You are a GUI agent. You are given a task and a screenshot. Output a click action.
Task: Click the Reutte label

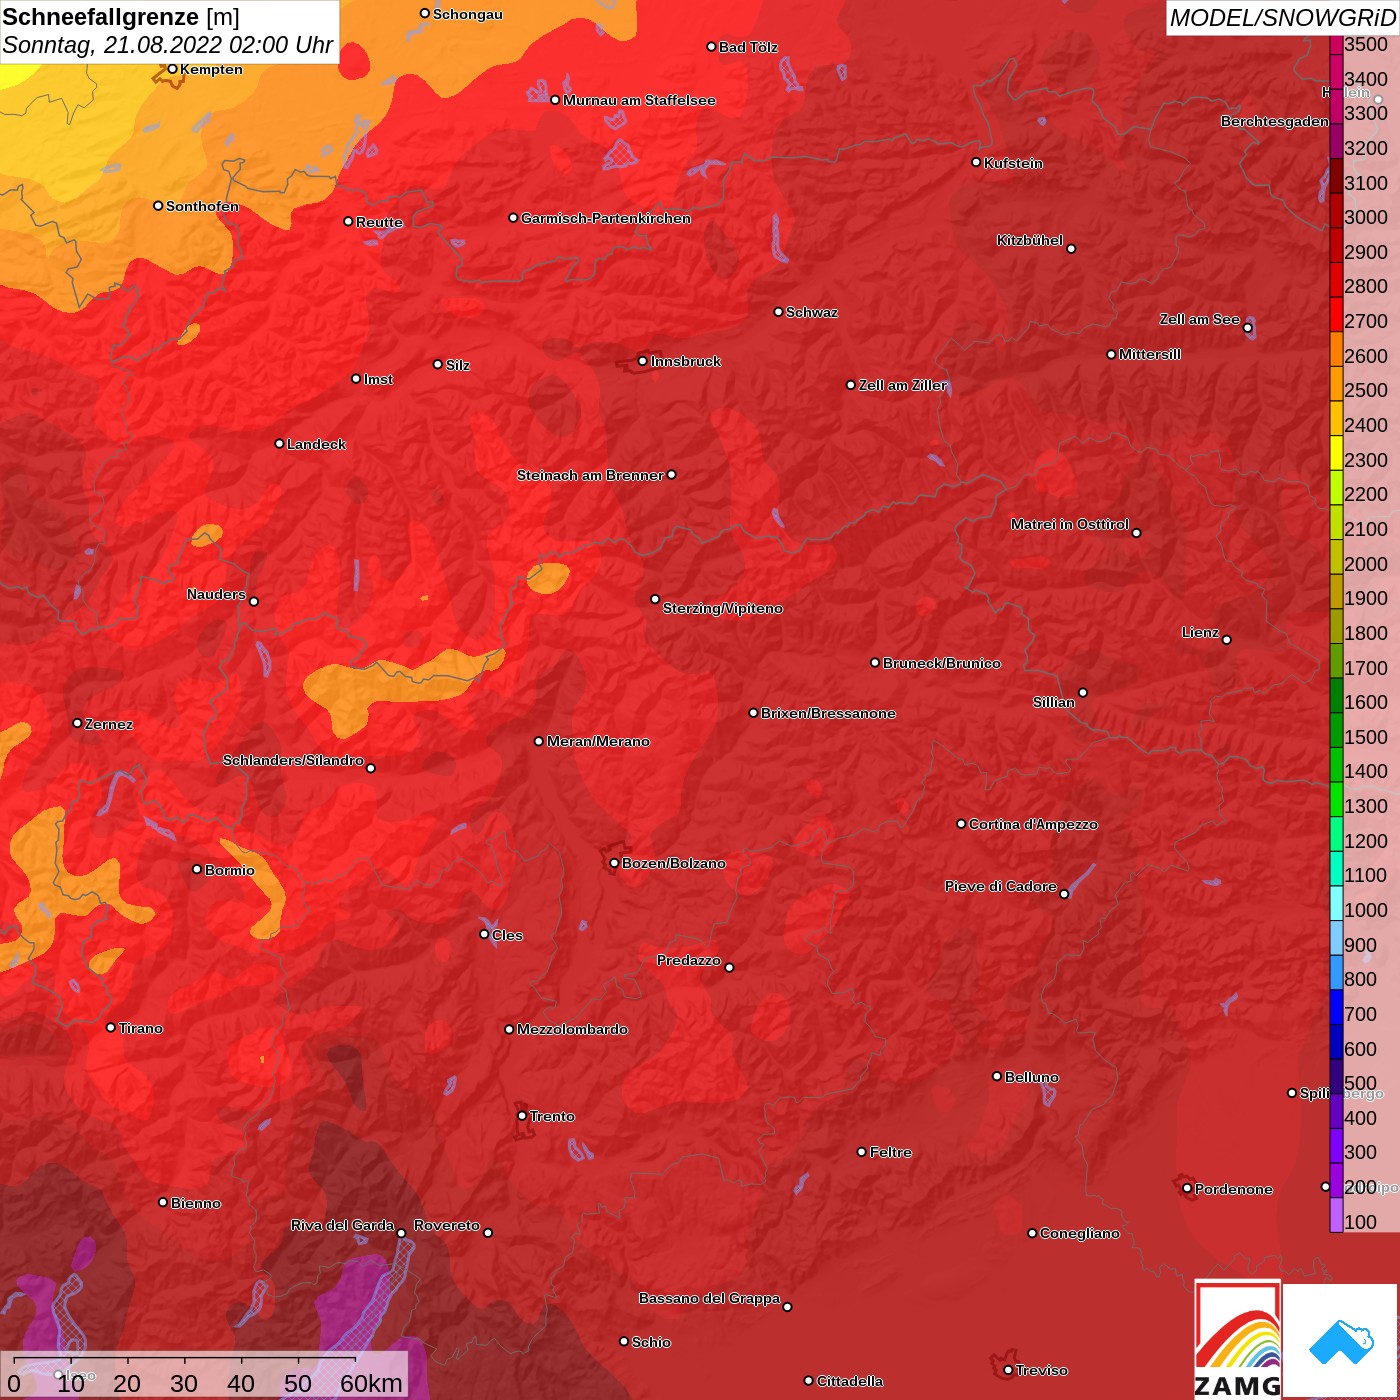point(379,222)
